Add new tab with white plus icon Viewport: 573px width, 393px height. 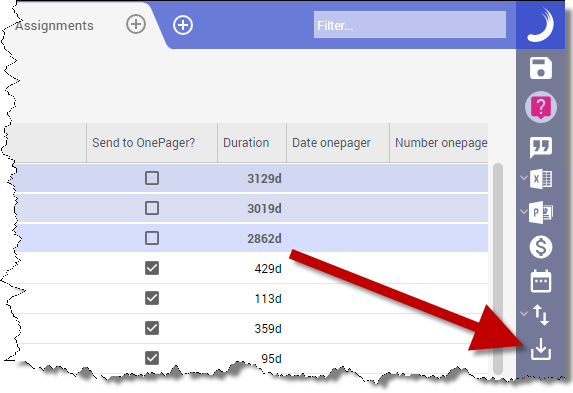183,25
